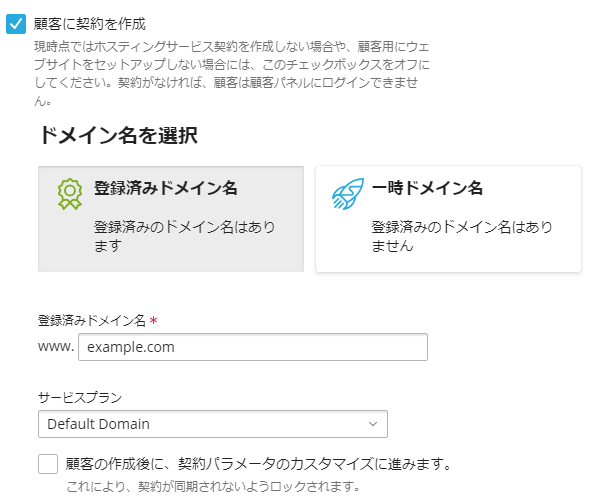Focus the example.com domain name input field

(x=252, y=347)
